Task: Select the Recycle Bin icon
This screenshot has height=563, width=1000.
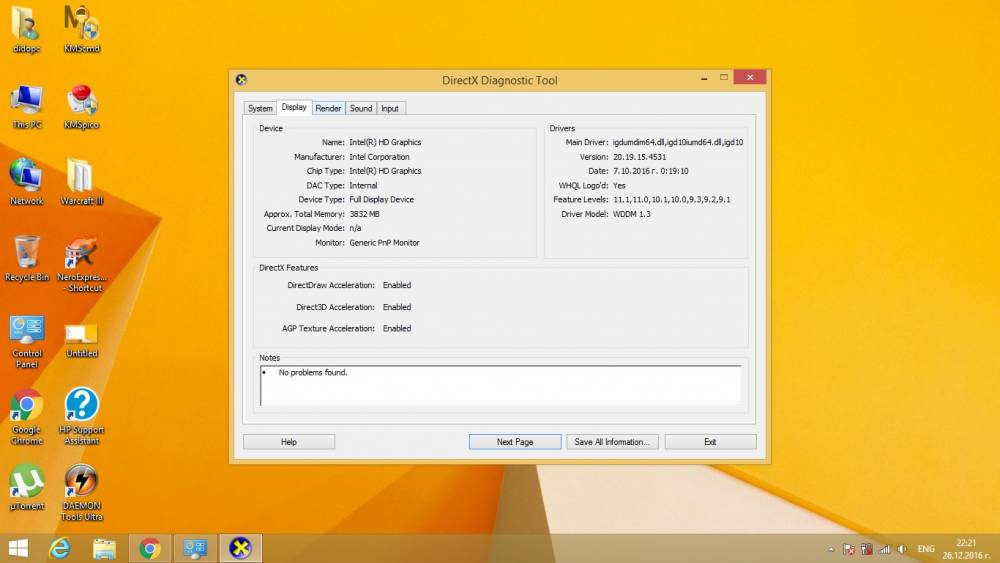Action: (x=26, y=258)
